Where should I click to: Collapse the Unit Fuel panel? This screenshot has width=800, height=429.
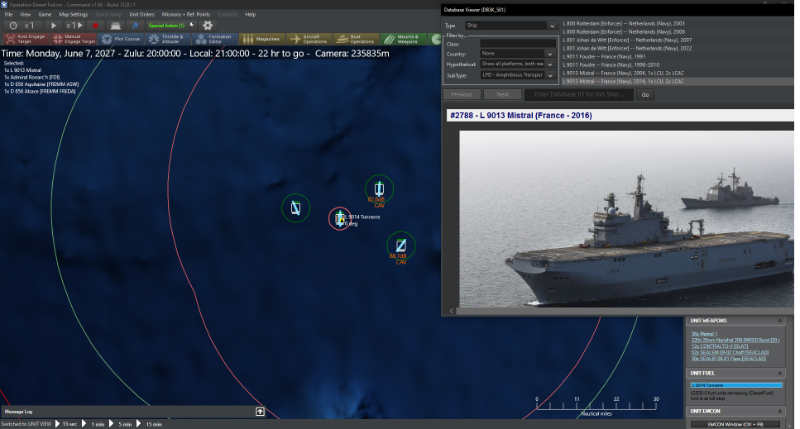coord(780,373)
